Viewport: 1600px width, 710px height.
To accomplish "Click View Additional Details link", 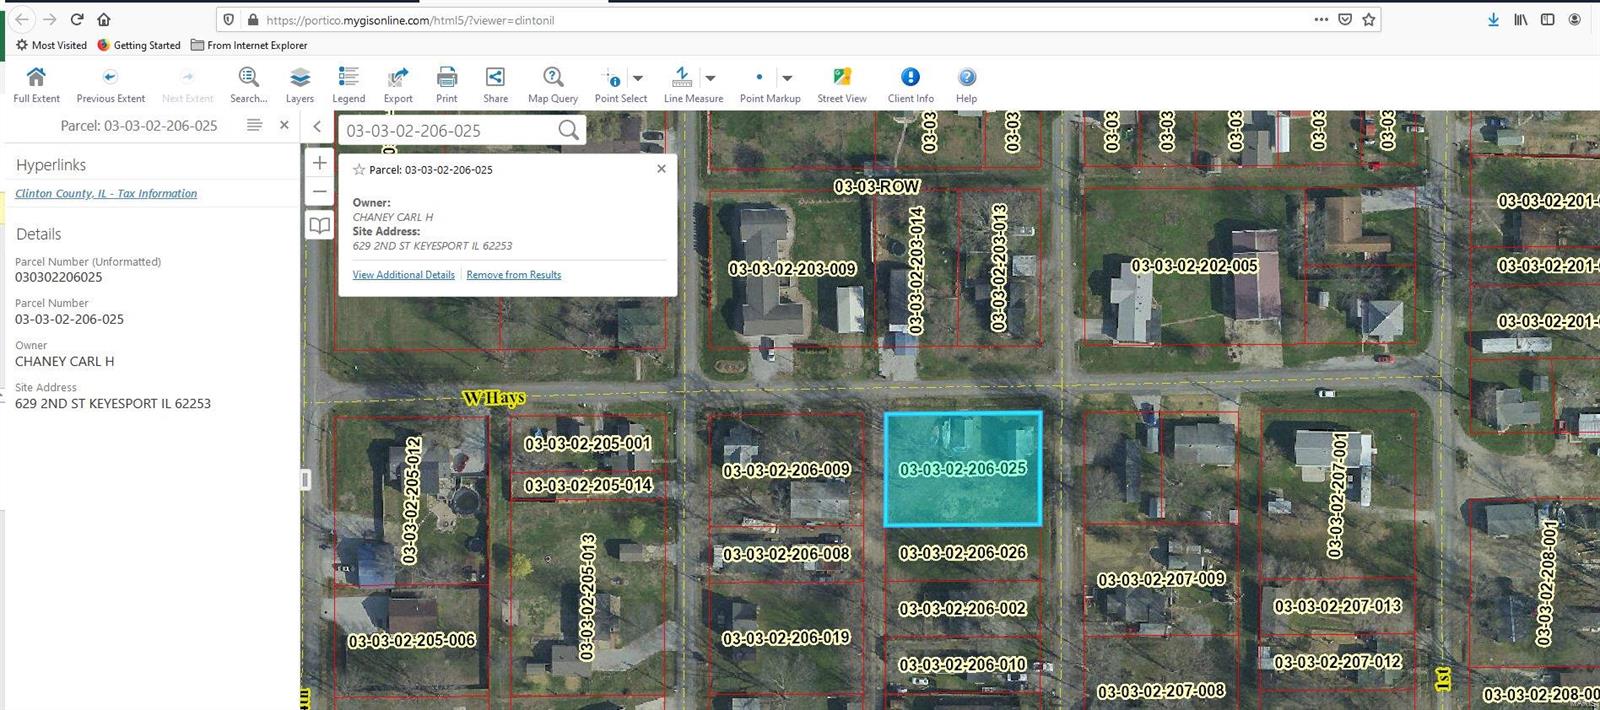I will (403, 275).
